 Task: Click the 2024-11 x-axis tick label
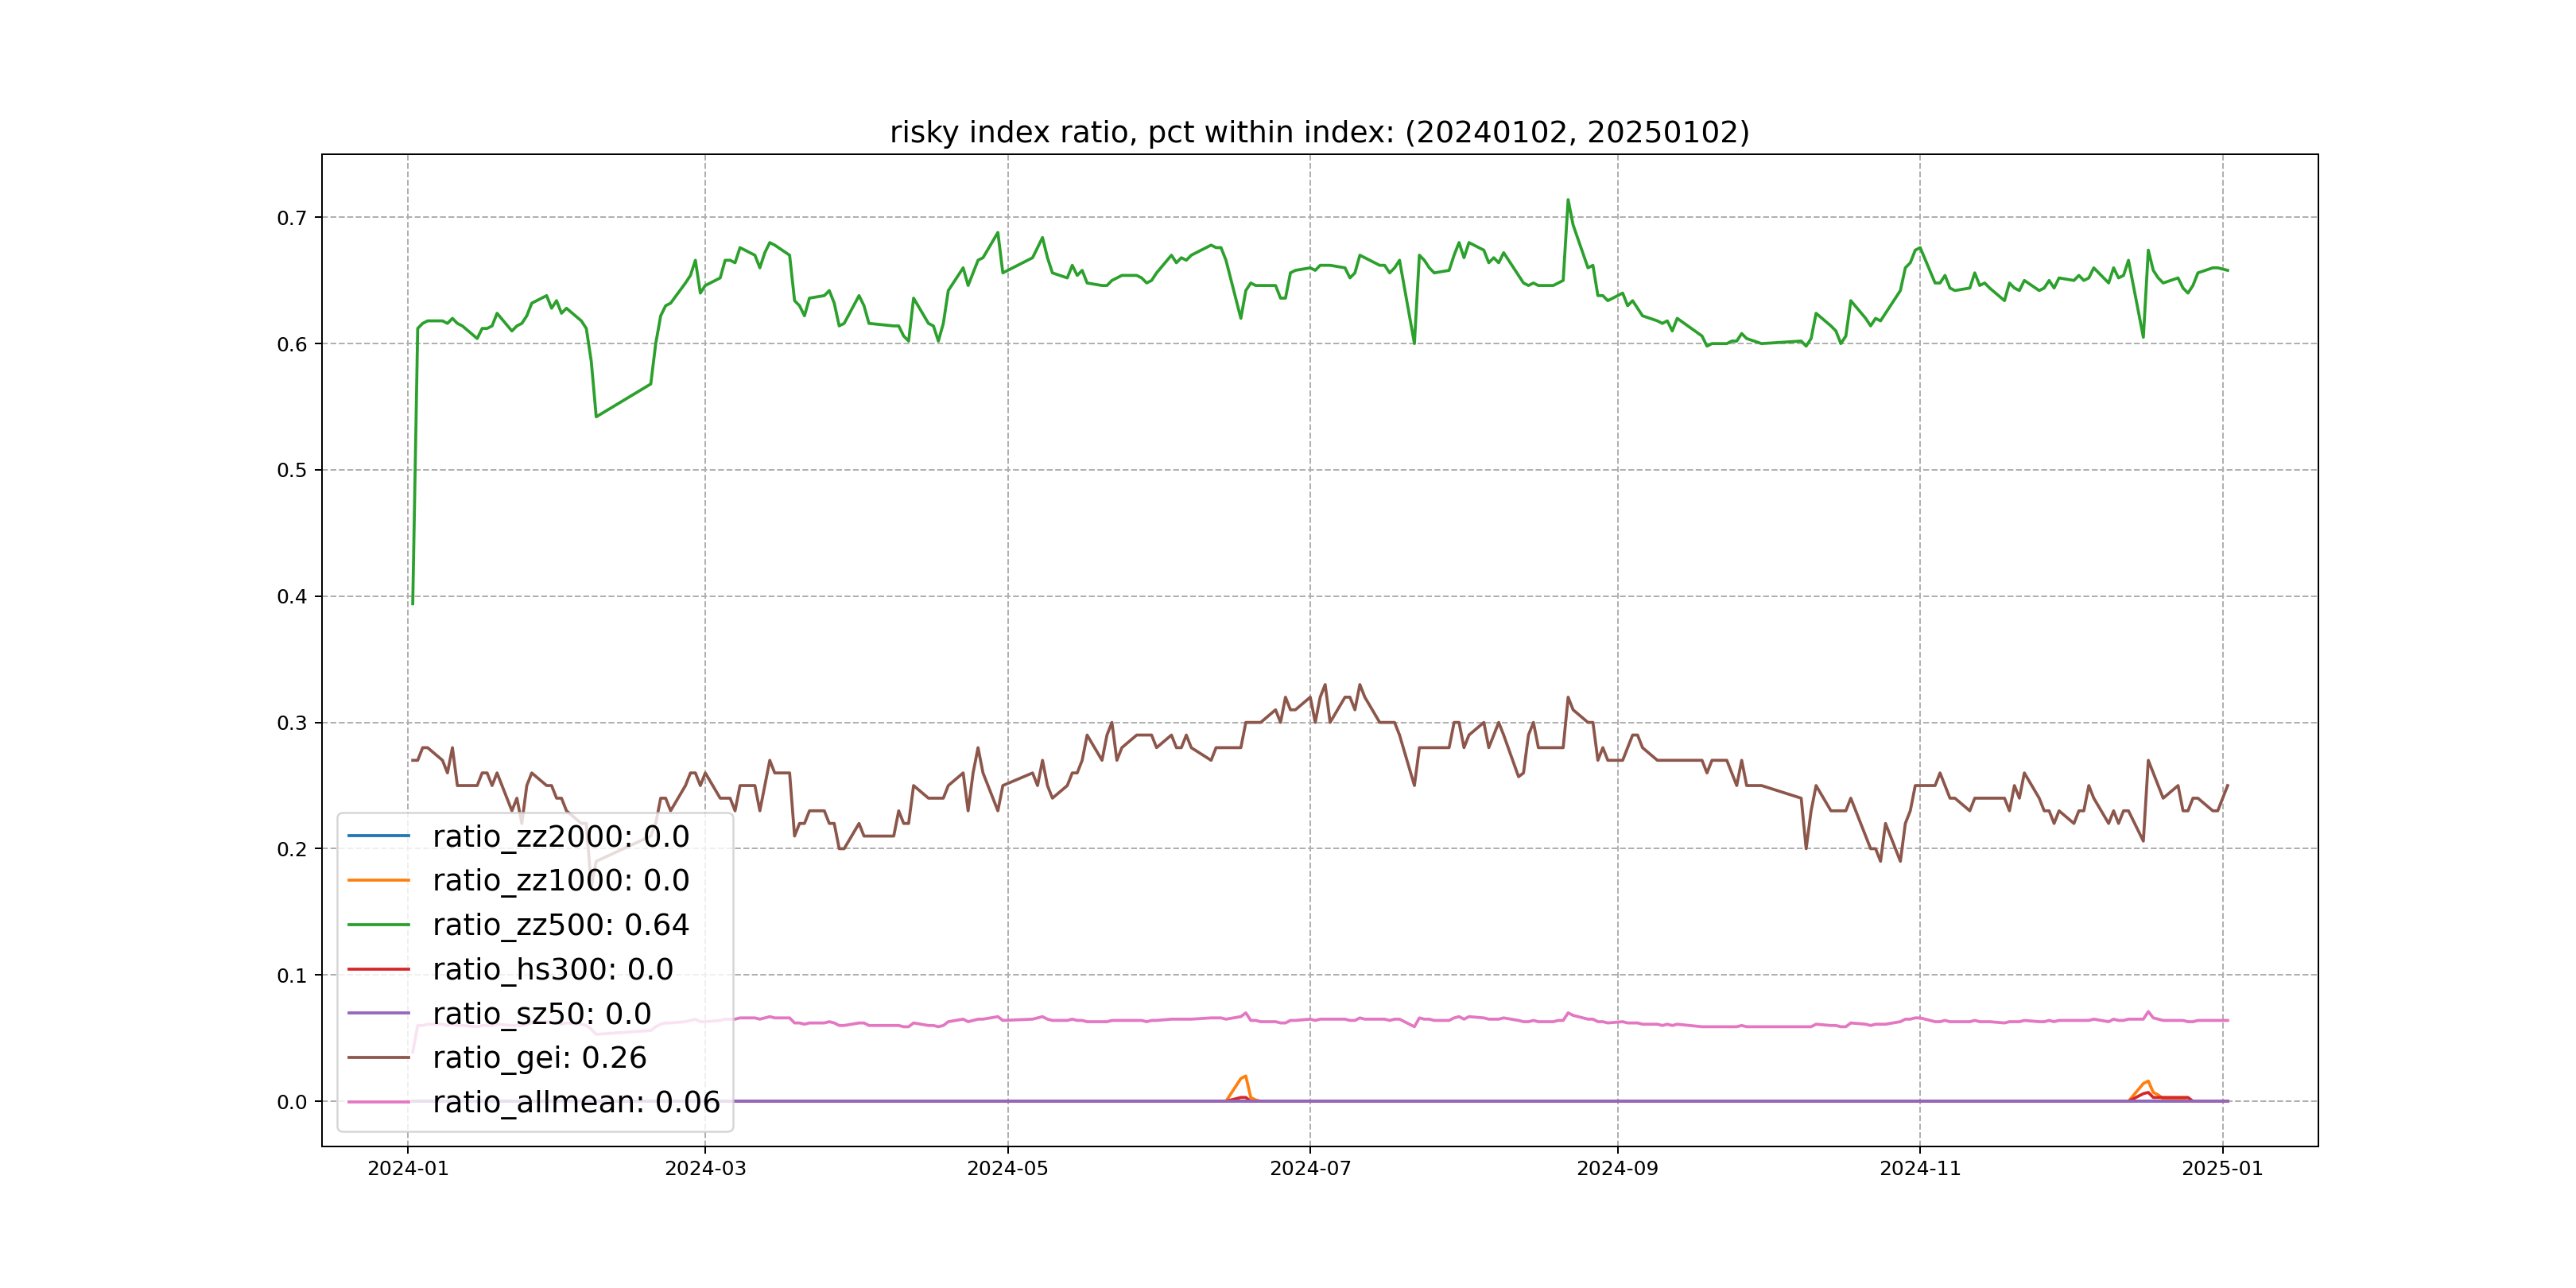click(x=1920, y=1168)
